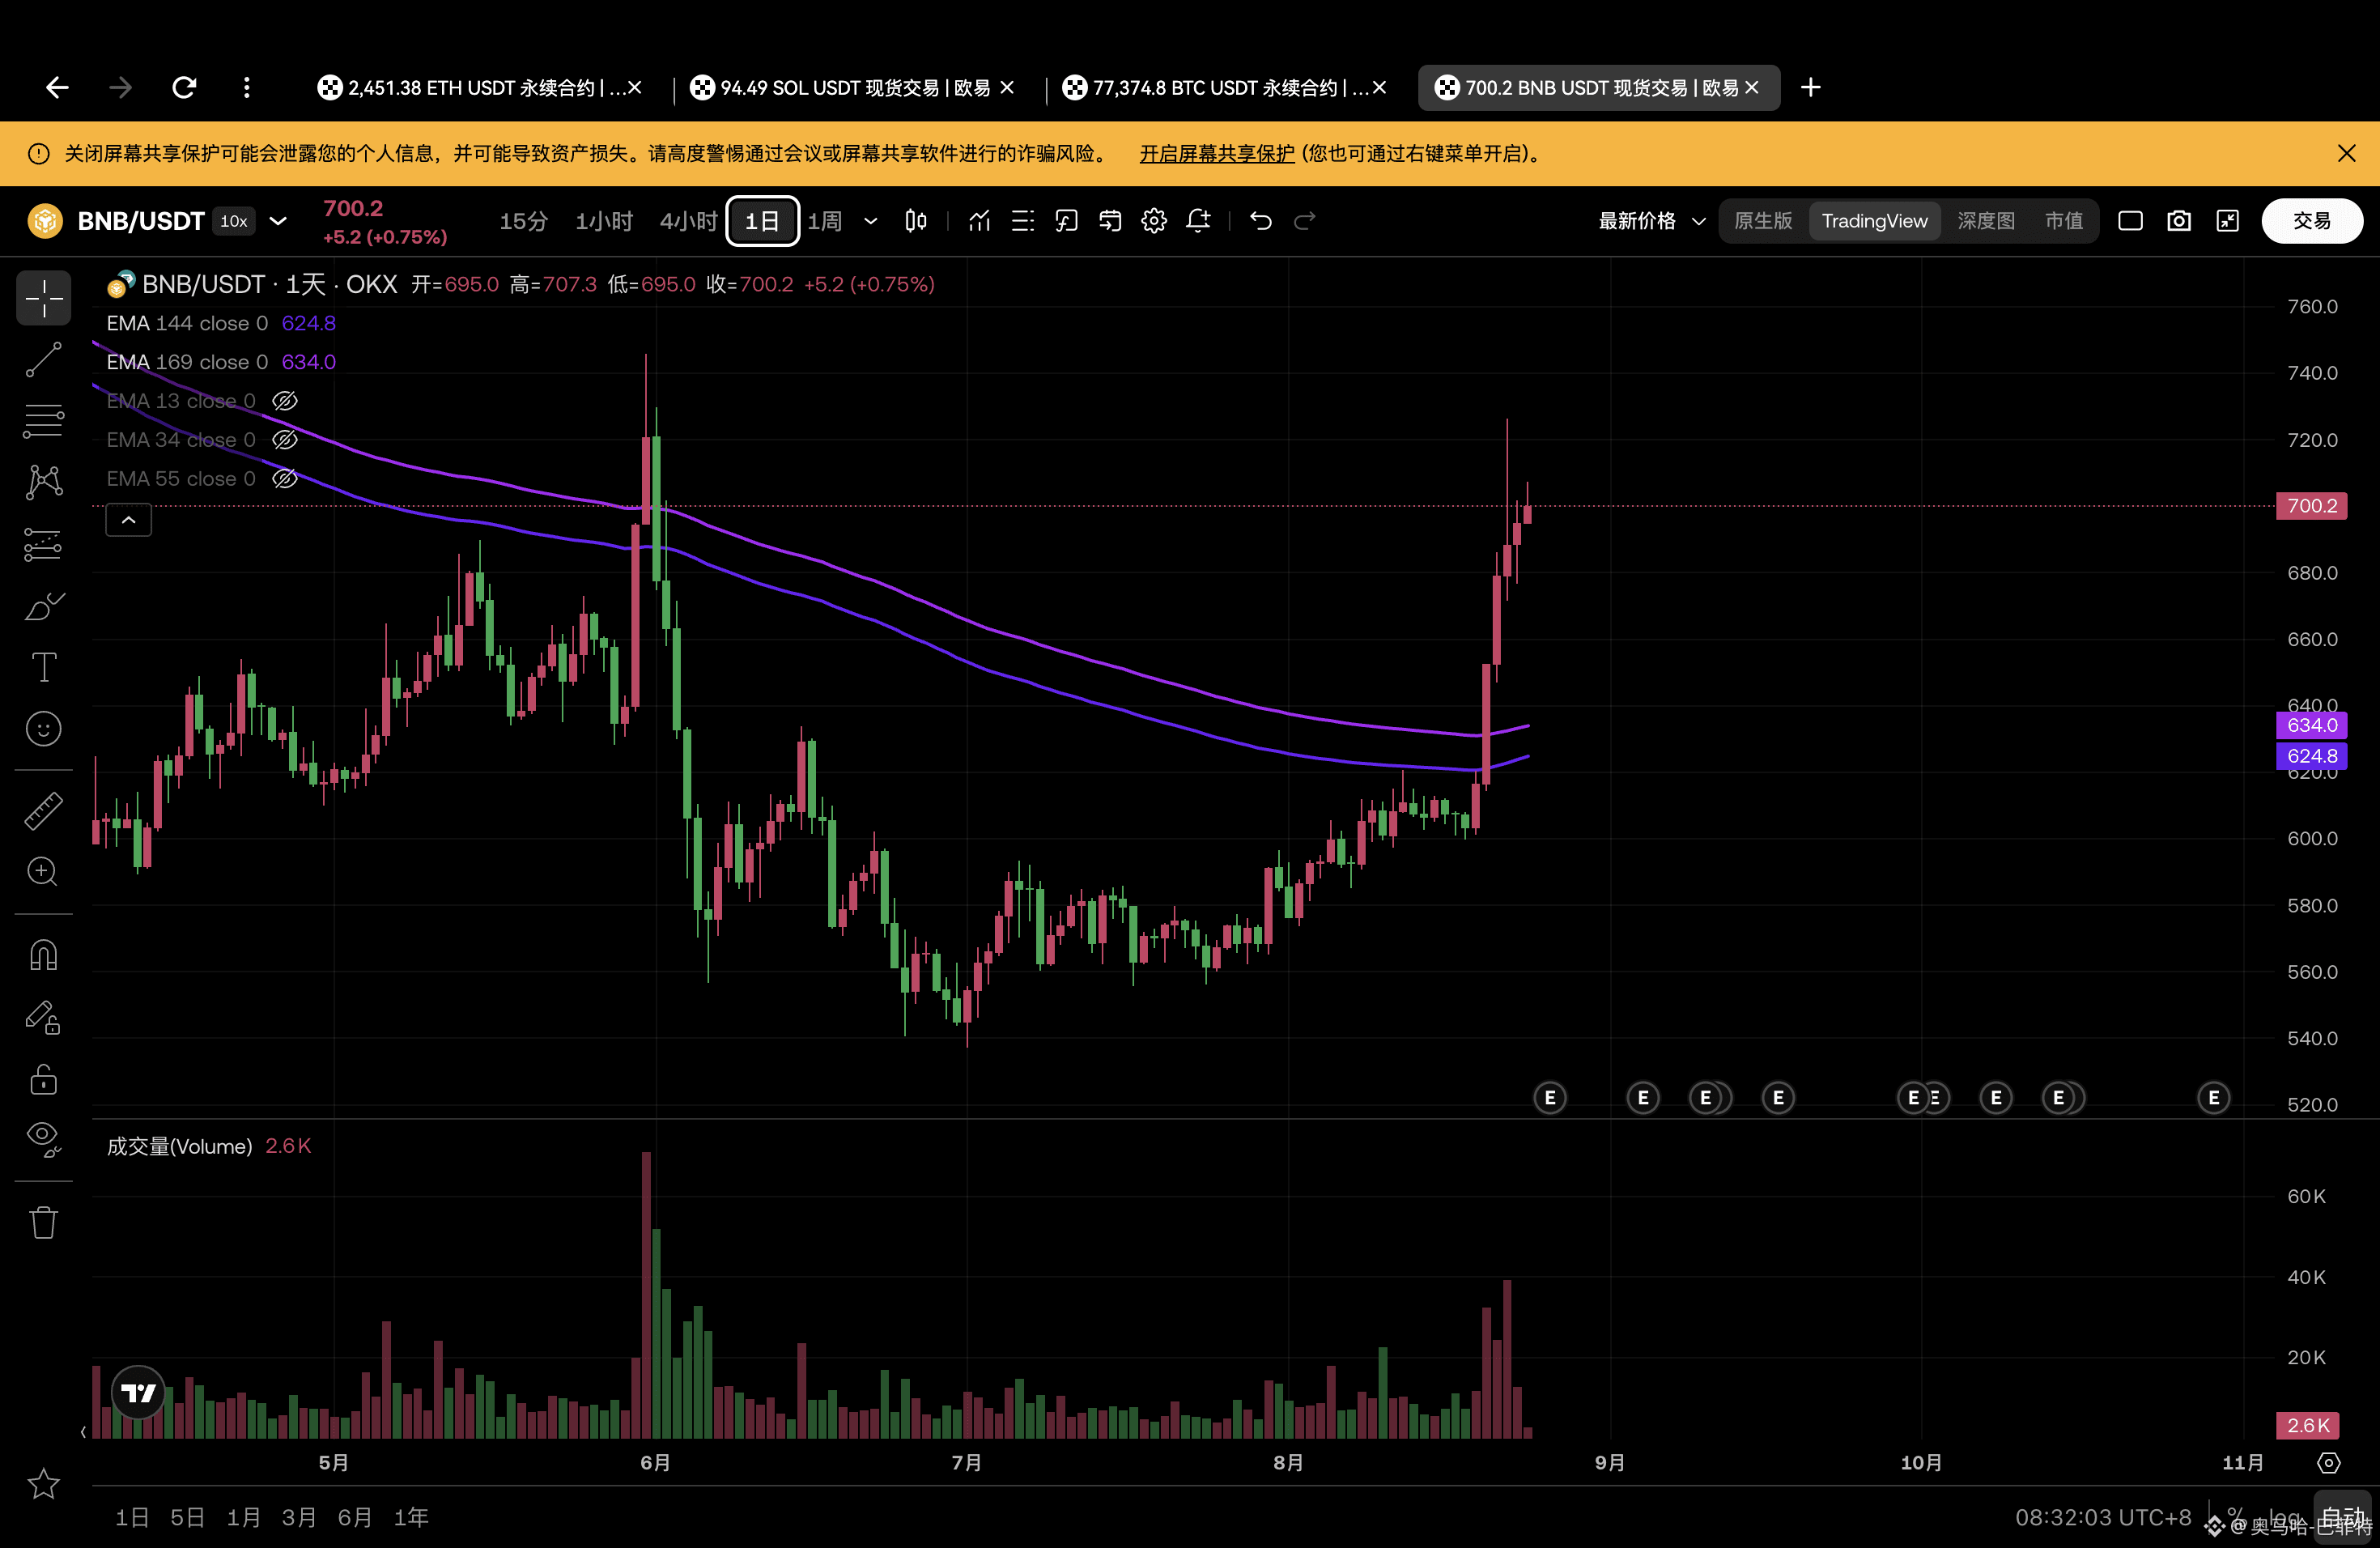Open the forecasting and measurement tools
The width and height of the screenshot is (2380, 1548).
click(44, 544)
